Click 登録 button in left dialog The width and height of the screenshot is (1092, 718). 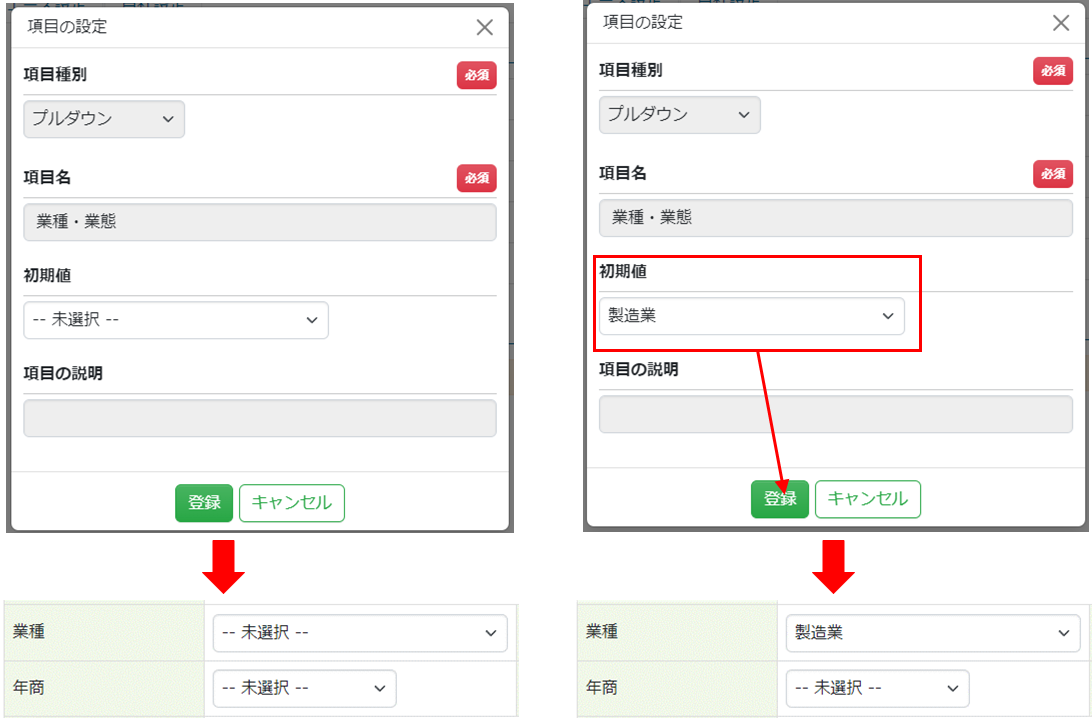pyautogui.click(x=204, y=503)
